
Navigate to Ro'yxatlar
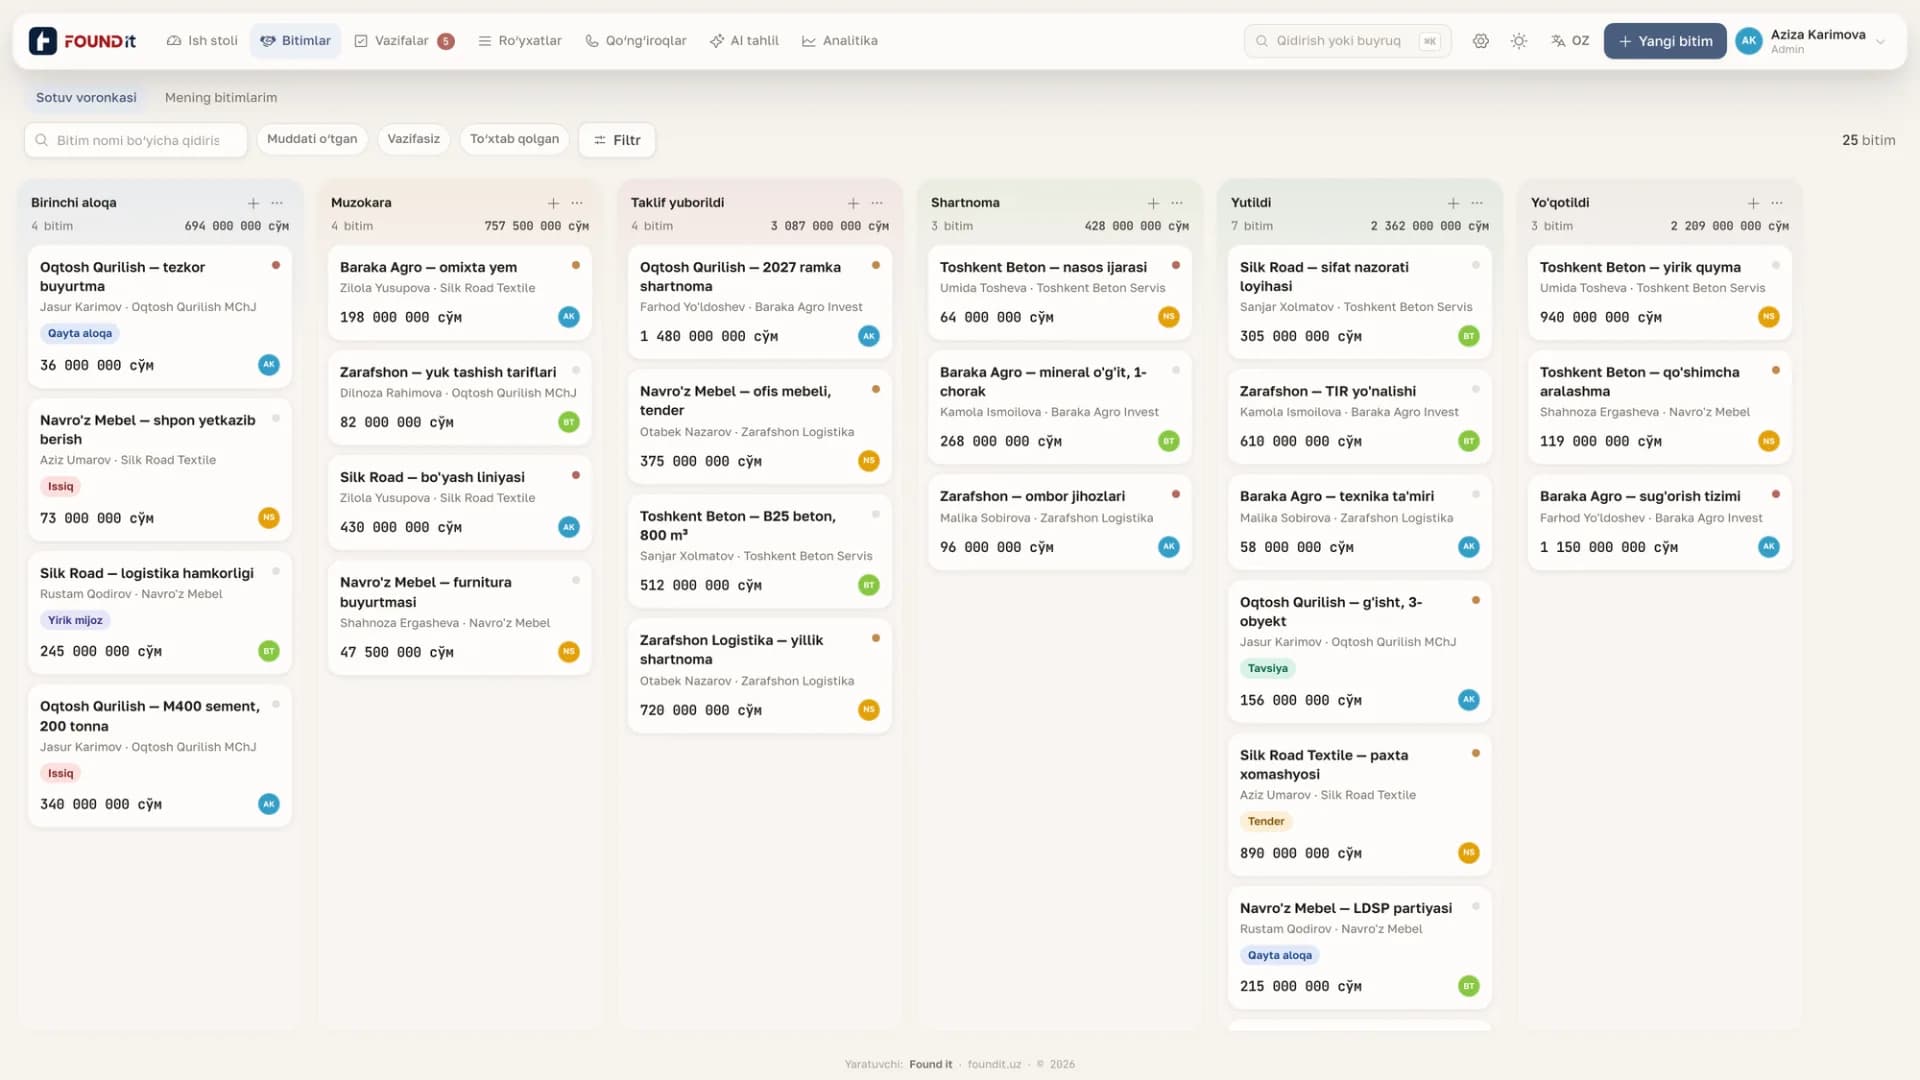point(520,41)
